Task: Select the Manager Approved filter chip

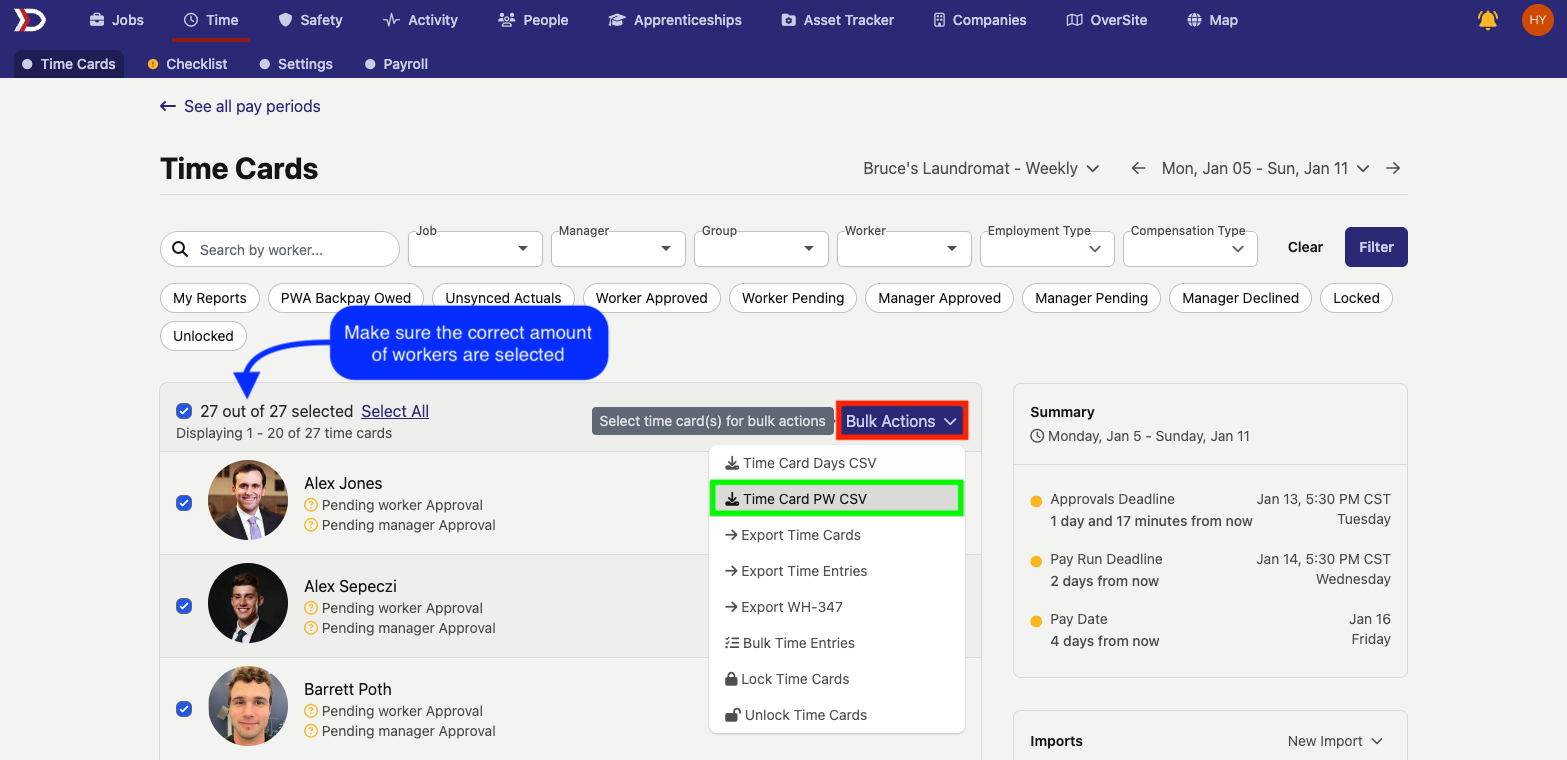Action: click(x=939, y=298)
